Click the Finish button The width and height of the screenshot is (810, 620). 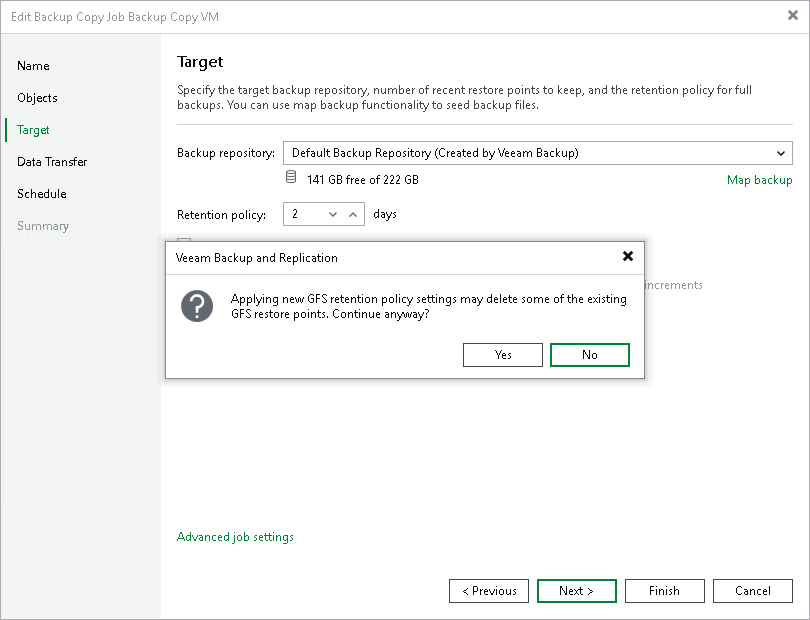(664, 591)
